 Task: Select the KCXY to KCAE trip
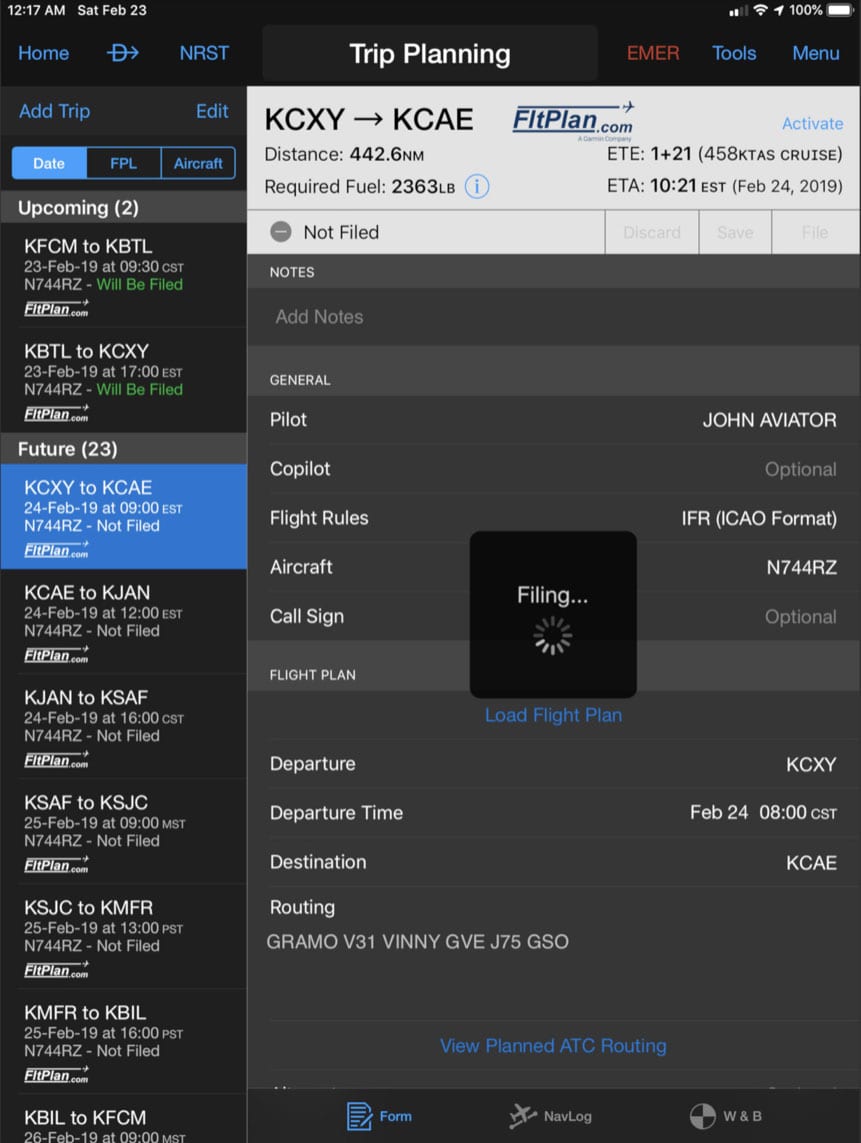click(123, 516)
